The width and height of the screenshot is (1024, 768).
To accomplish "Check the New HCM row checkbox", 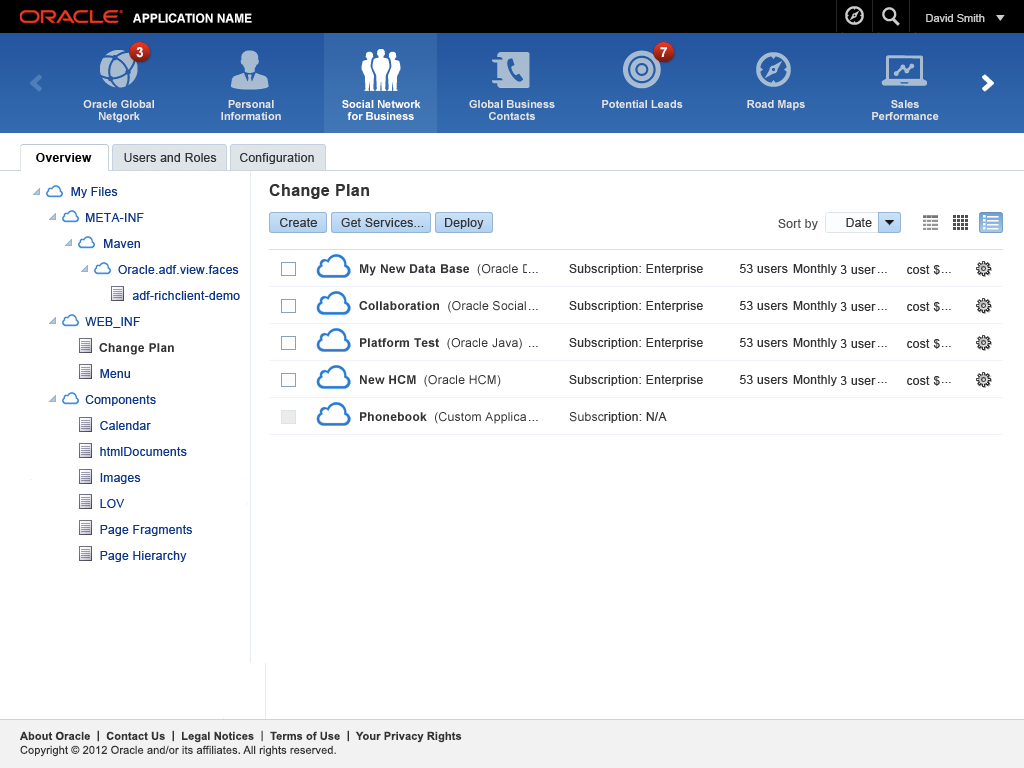I will tap(288, 380).
